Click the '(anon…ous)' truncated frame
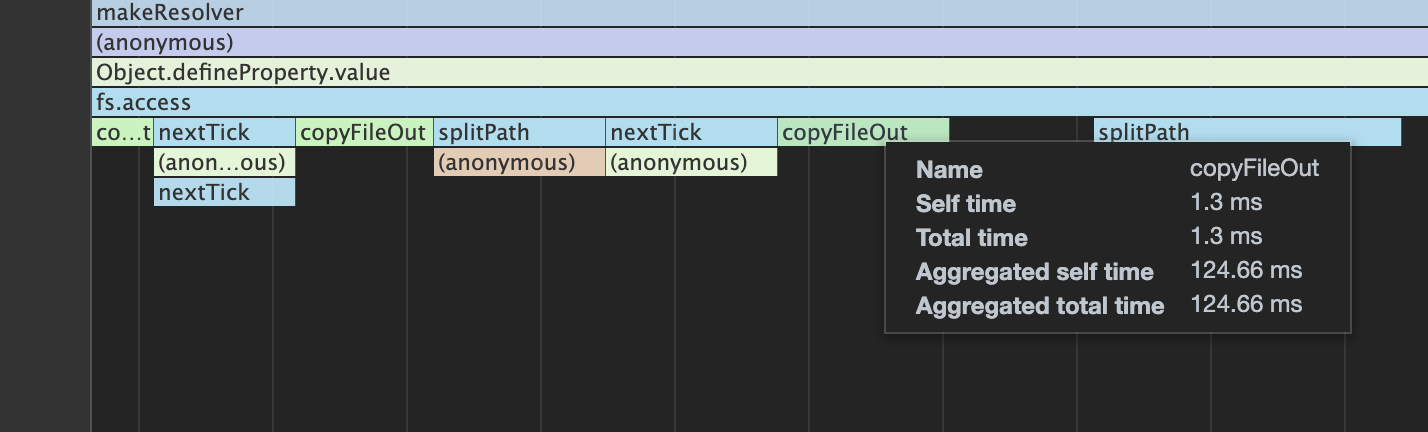This screenshot has width=1428, height=432. tap(225, 162)
